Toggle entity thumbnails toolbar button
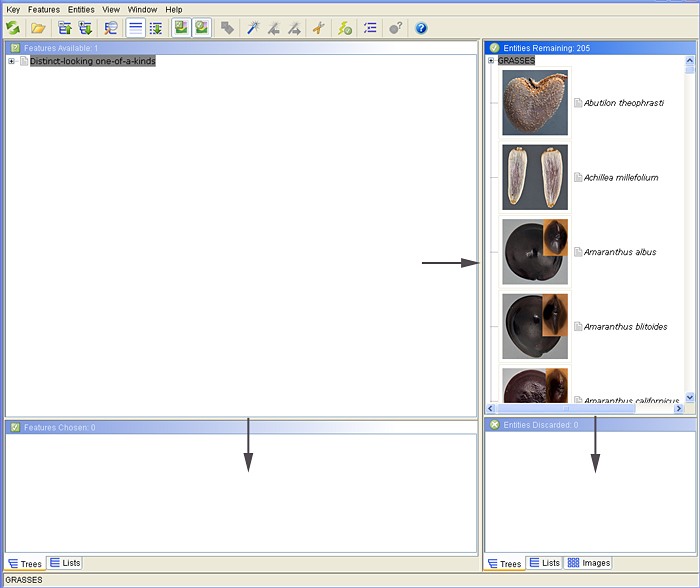Image resolution: width=700 pixels, height=588 pixels. coord(202,28)
